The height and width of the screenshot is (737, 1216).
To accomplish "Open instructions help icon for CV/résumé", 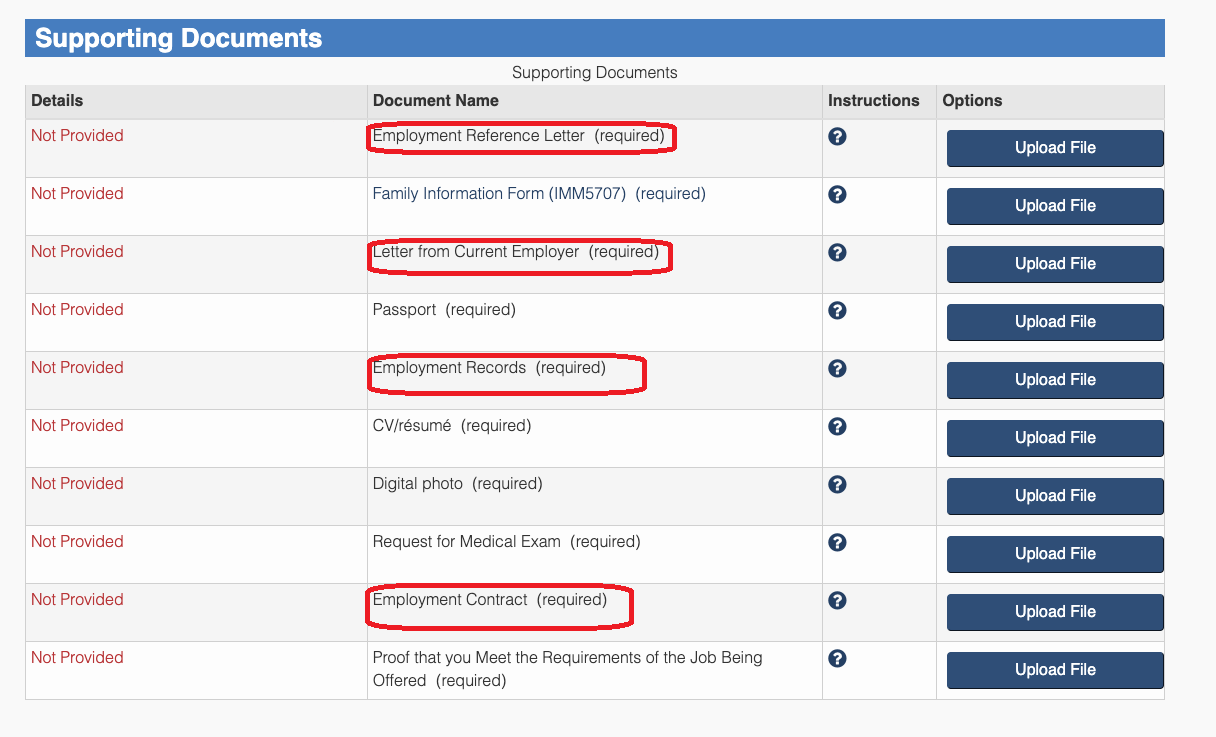I will tap(838, 426).
